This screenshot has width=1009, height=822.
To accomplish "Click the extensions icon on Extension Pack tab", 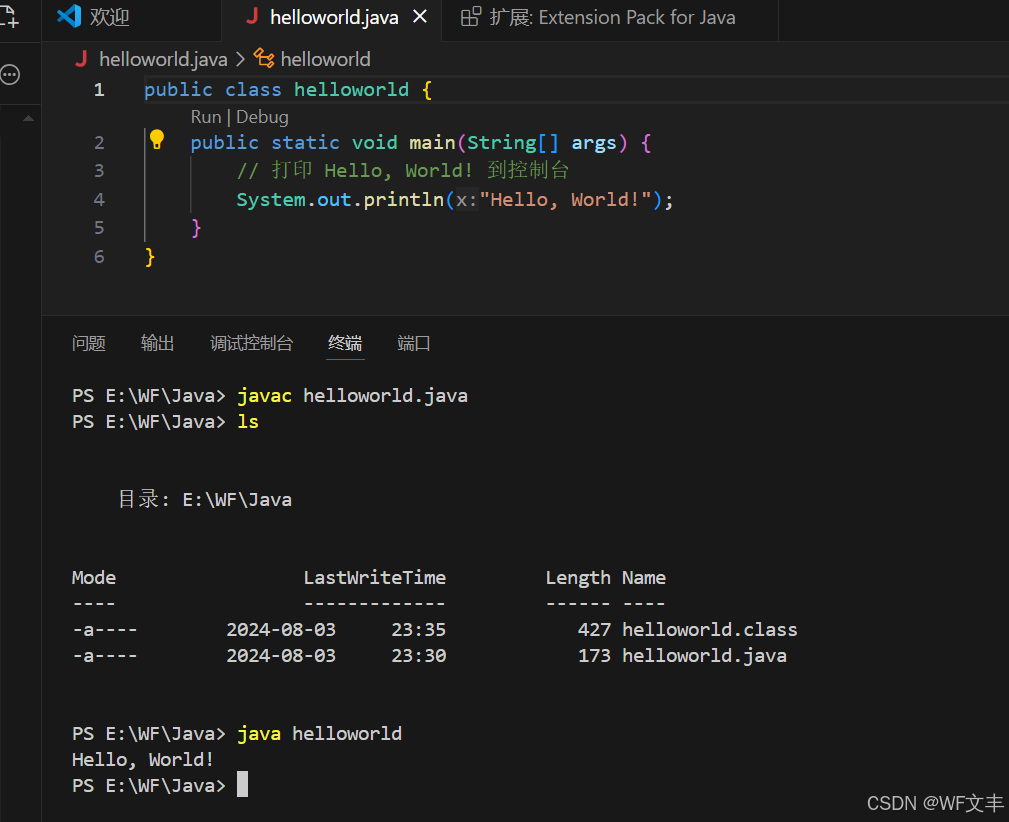I will pos(470,17).
